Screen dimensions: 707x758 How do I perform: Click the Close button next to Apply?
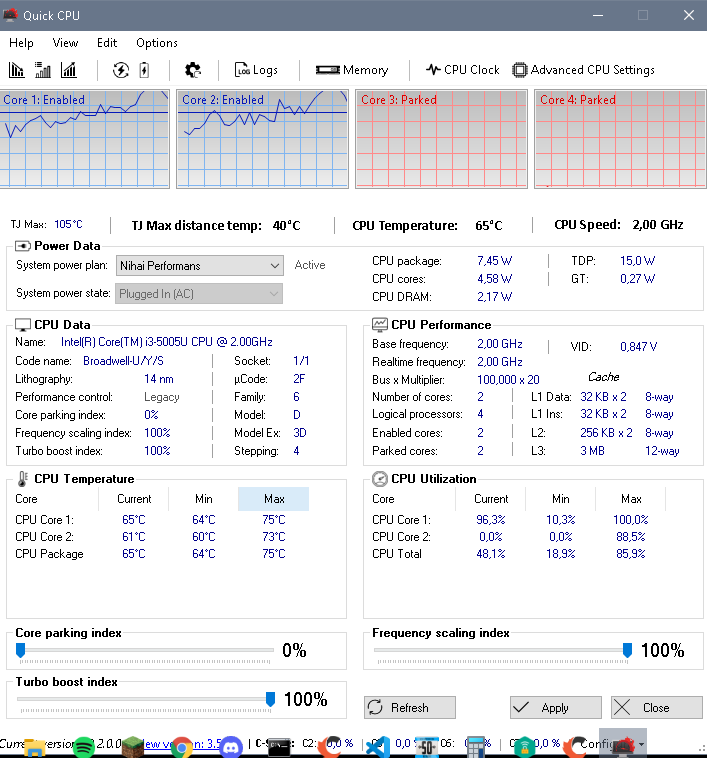657,708
